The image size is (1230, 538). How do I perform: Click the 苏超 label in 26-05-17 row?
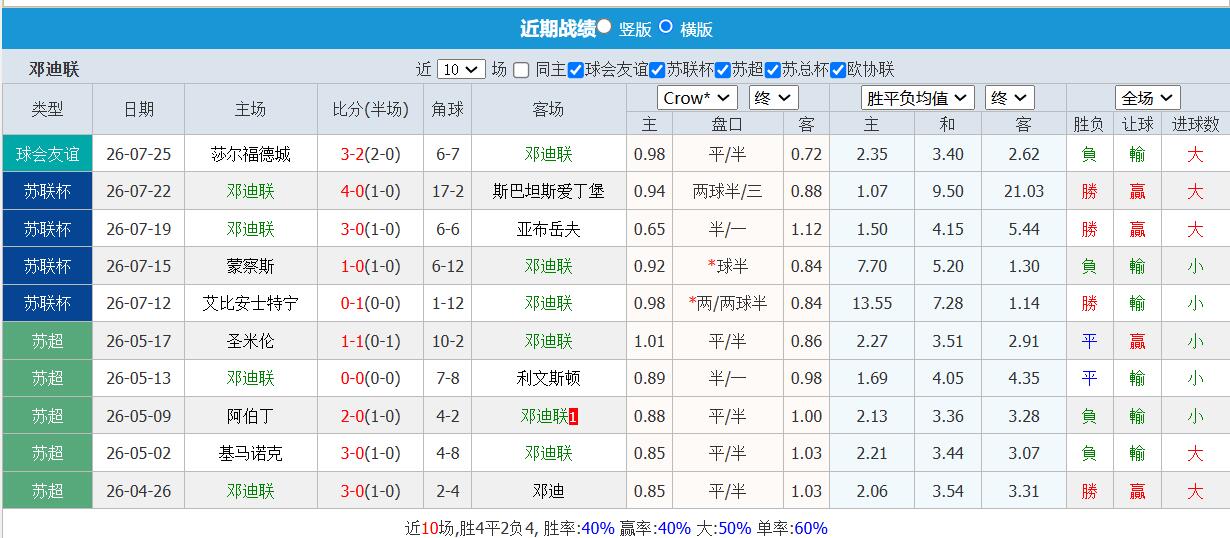tap(47, 341)
